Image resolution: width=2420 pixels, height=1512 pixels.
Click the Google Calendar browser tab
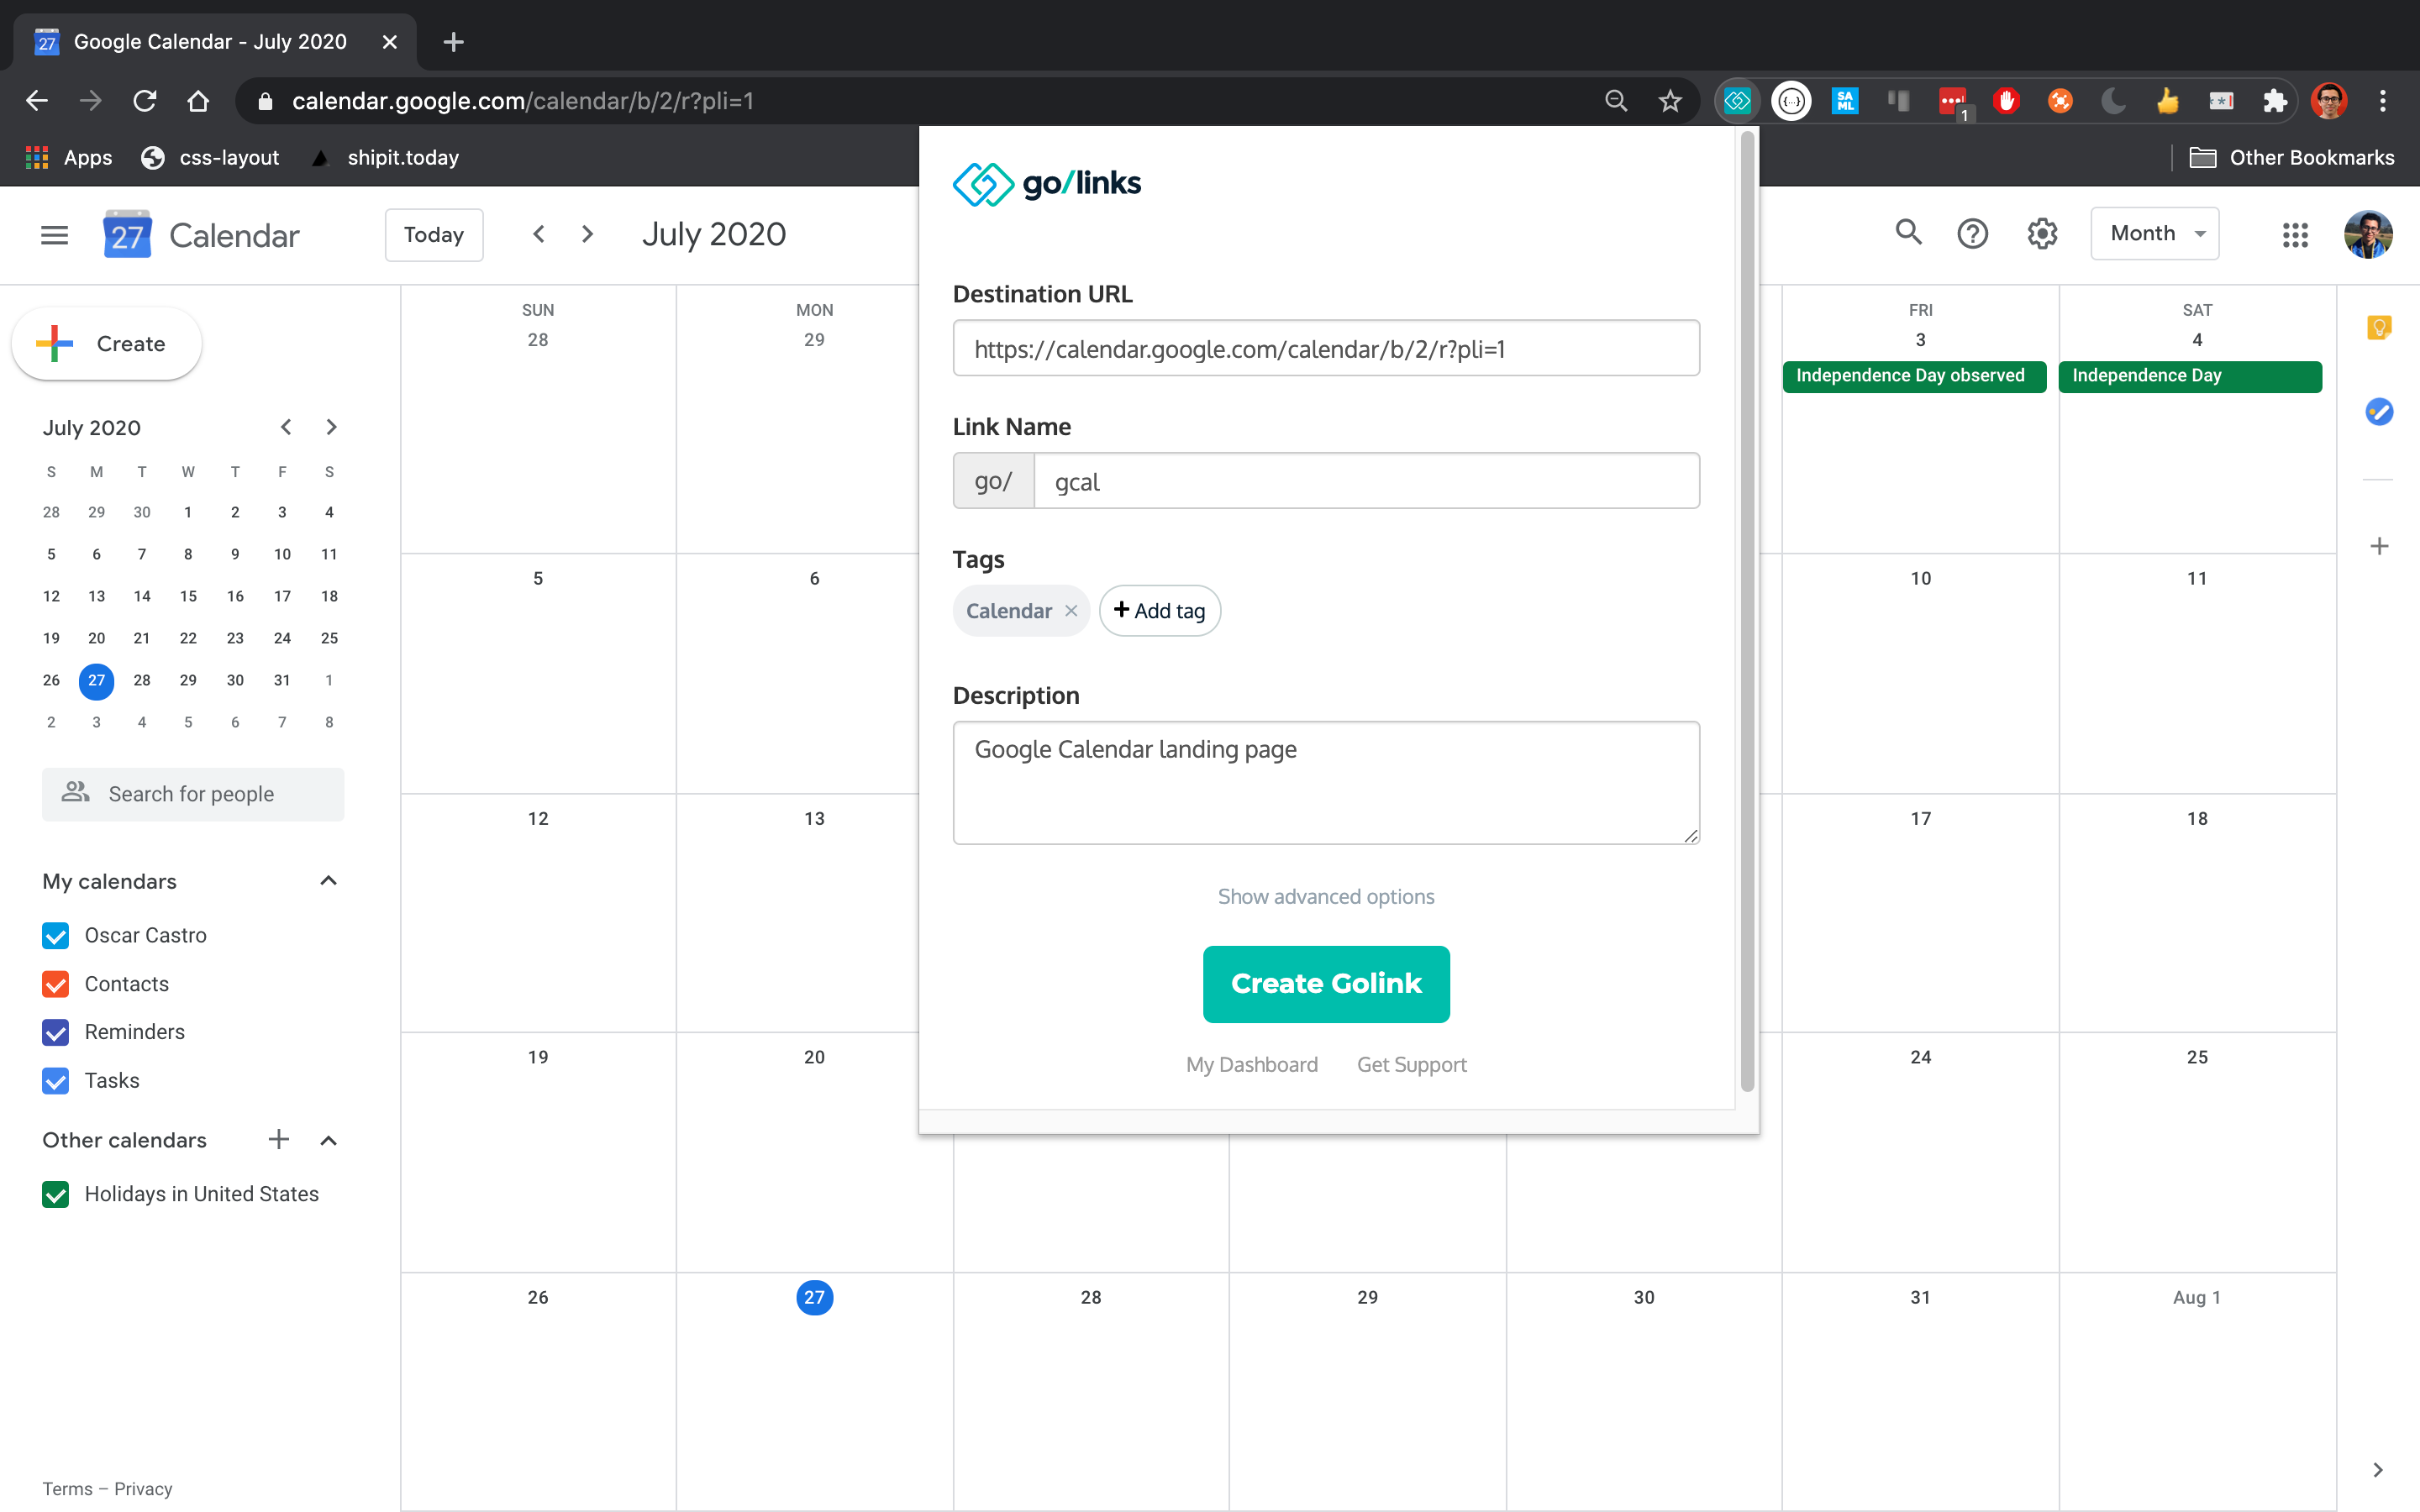point(210,42)
